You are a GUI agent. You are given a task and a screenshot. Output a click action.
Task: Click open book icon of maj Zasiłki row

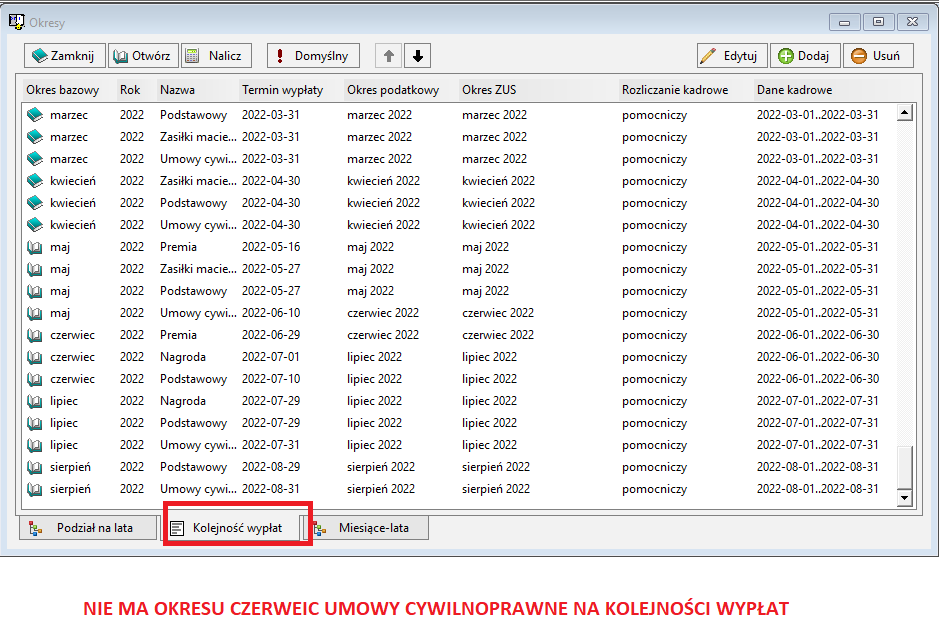pos(35,269)
